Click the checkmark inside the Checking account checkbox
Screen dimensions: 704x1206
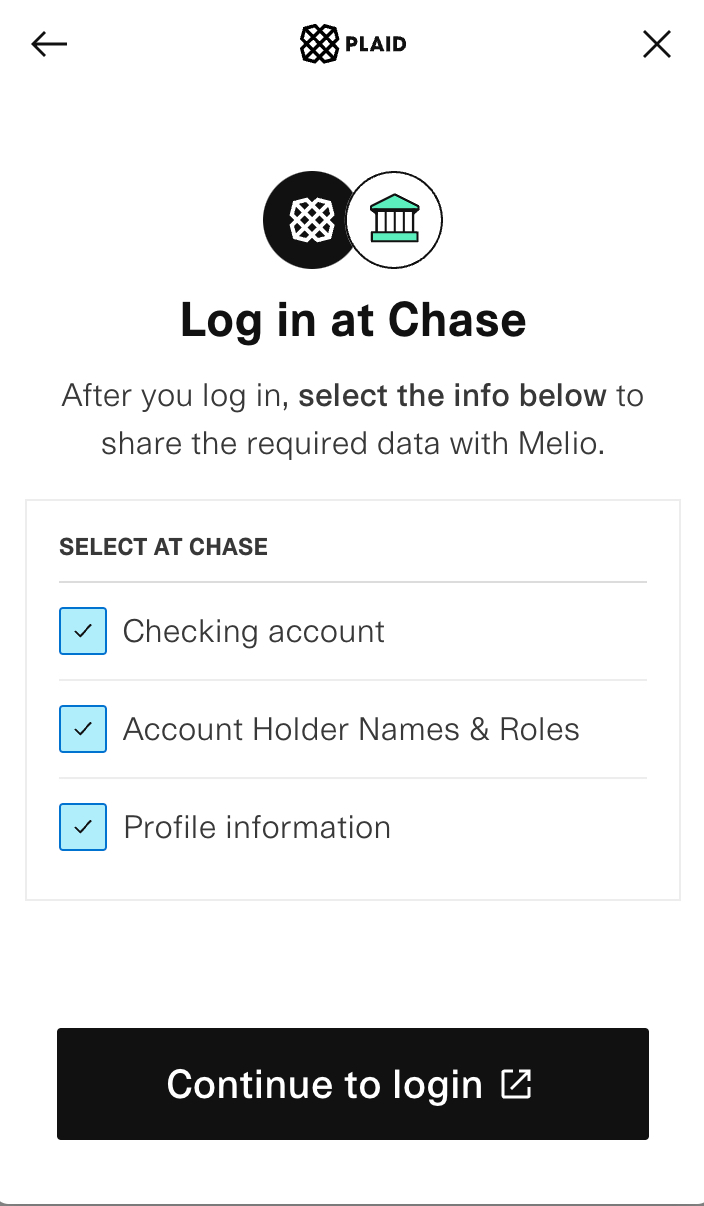point(83,631)
